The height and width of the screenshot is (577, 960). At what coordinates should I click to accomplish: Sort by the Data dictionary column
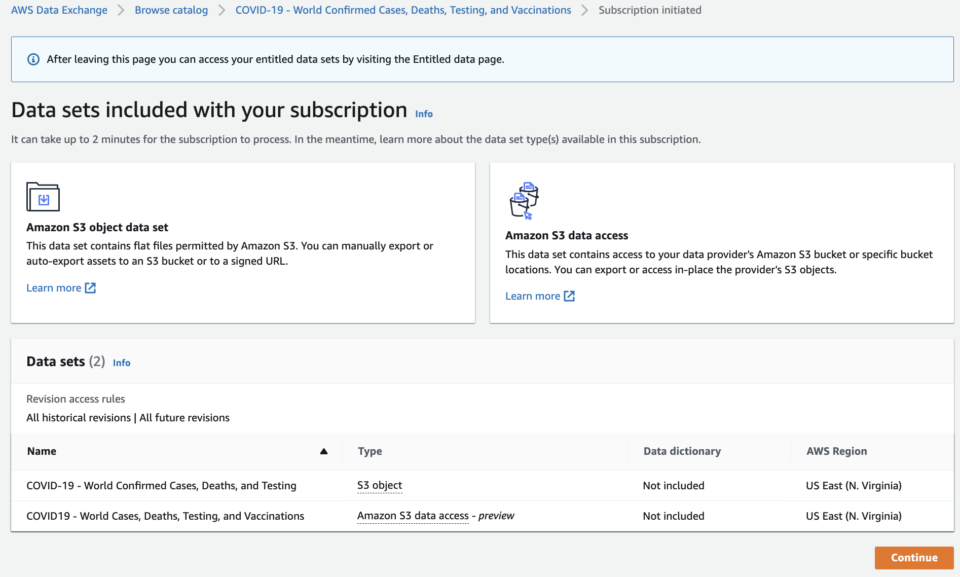682,451
